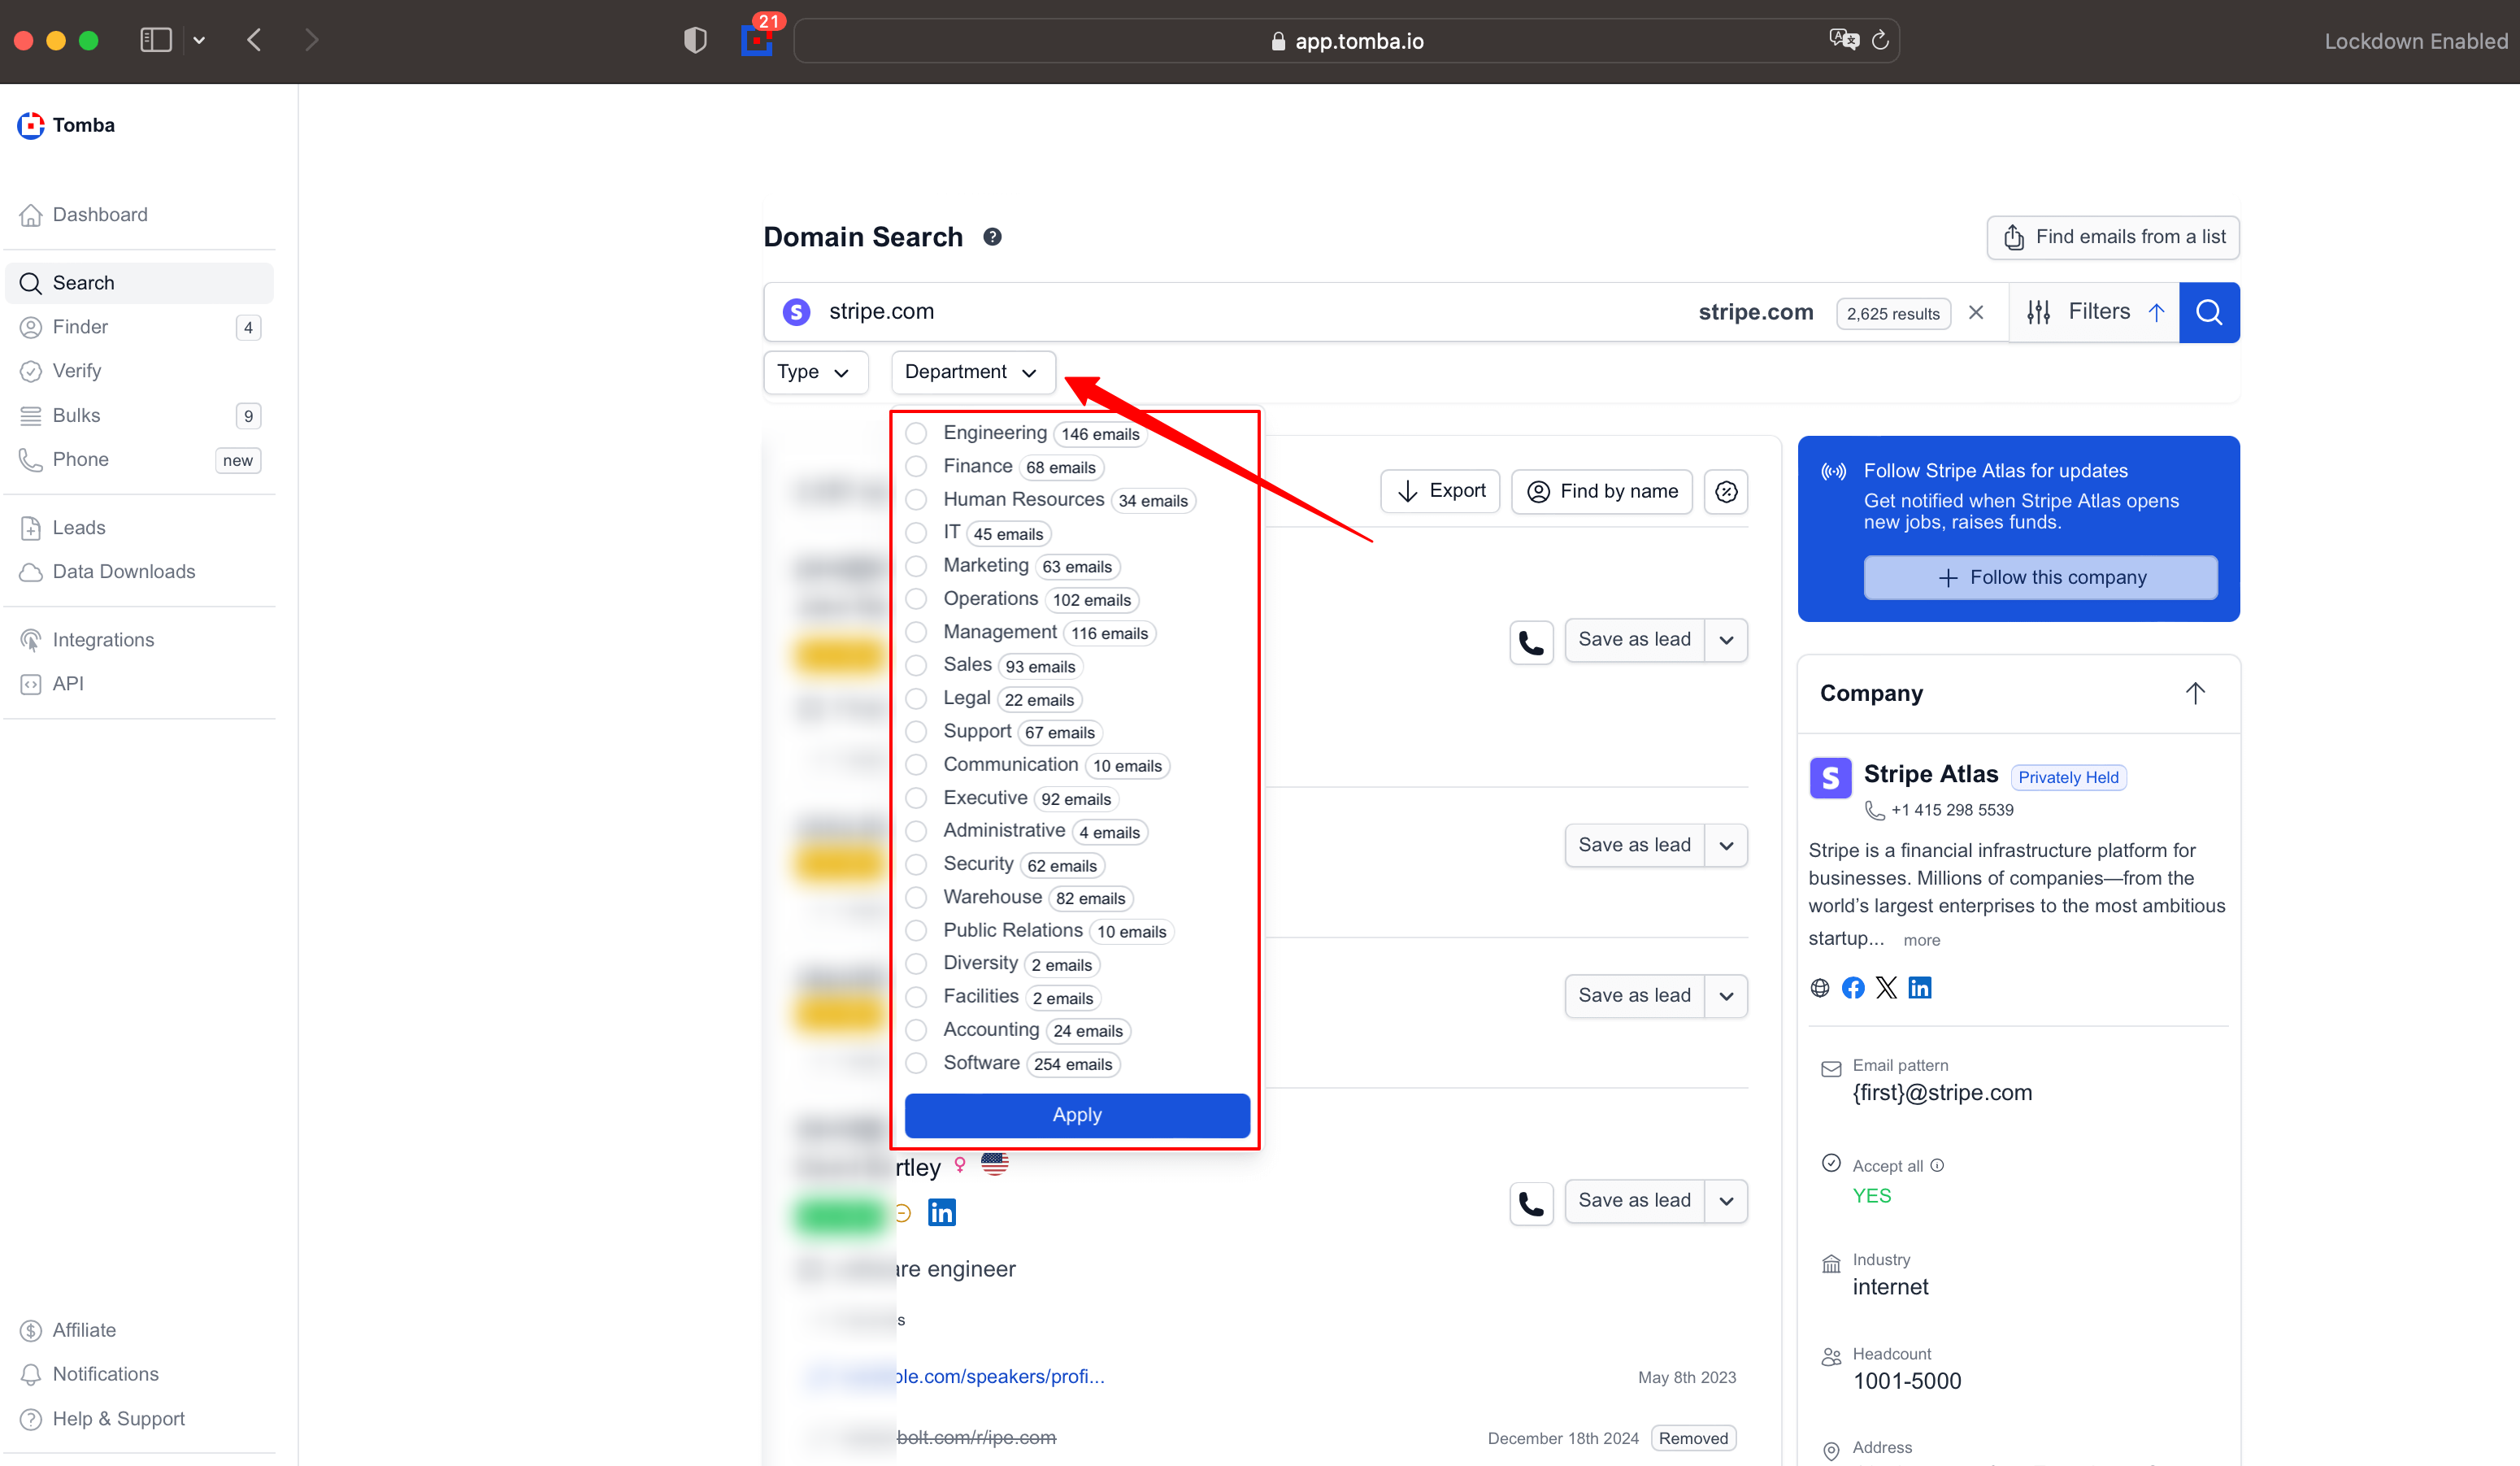
Task: Click the API code icon
Action: (31, 684)
